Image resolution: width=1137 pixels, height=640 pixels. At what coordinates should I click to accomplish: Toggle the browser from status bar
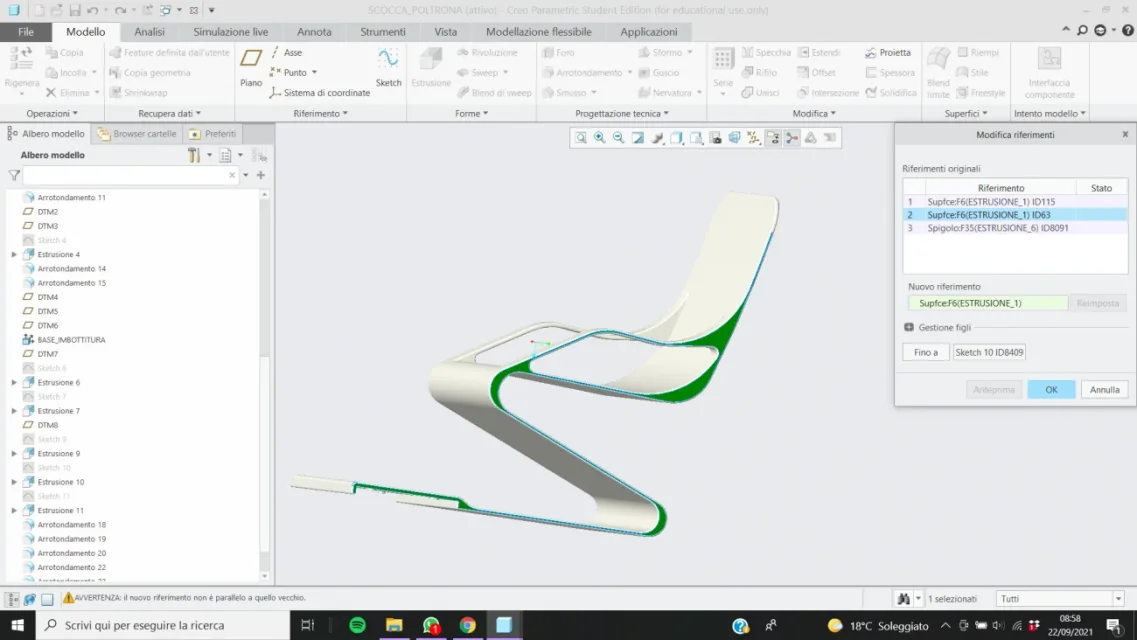(x=30, y=599)
